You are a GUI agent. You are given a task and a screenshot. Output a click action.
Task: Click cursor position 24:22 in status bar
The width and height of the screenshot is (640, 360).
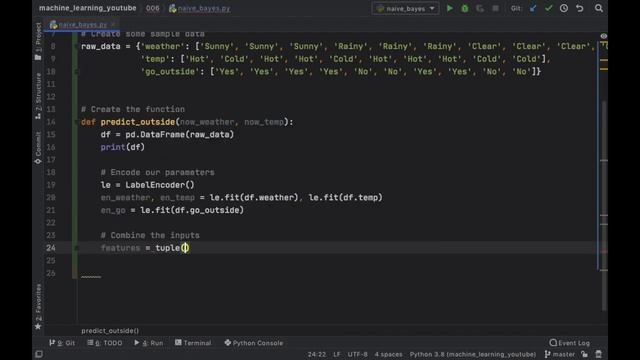tap(317, 354)
